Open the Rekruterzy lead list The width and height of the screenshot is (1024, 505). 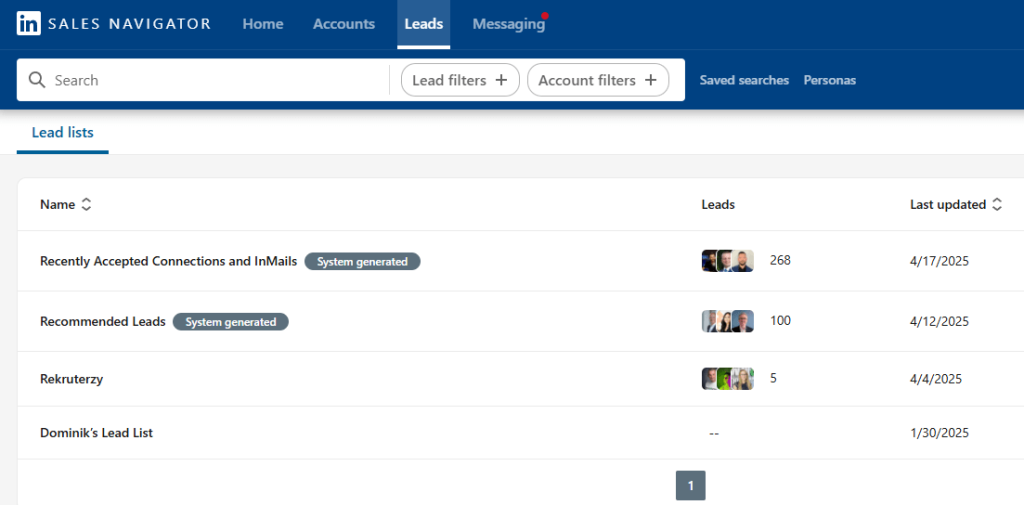coord(71,379)
